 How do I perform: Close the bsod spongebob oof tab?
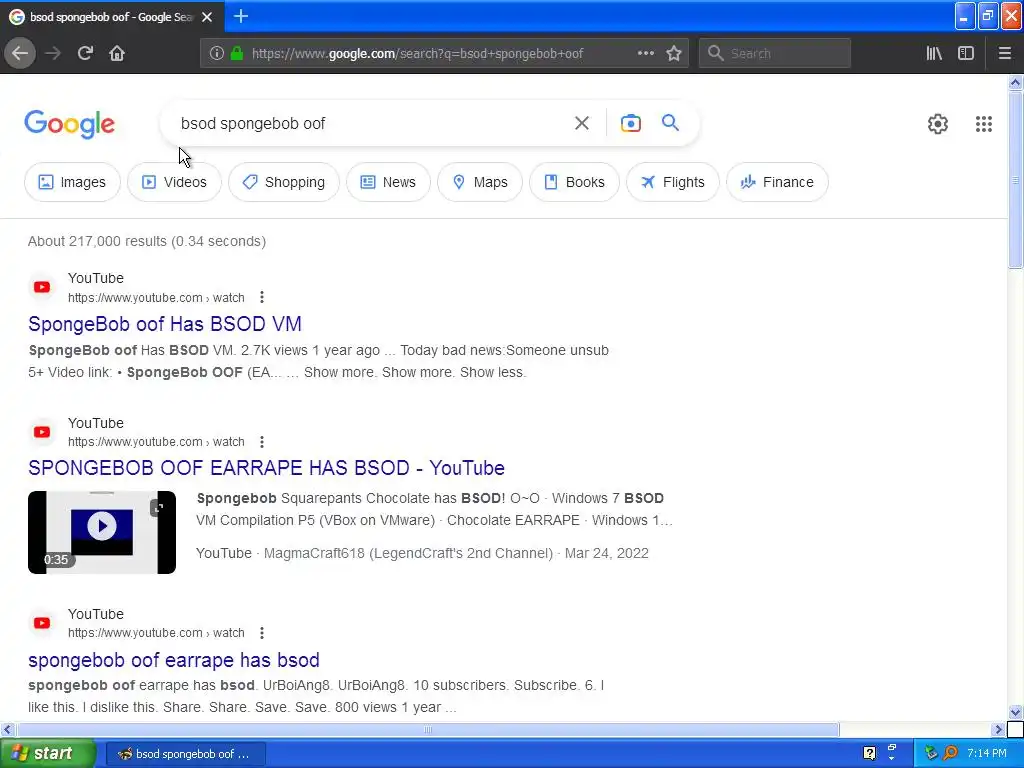[x=207, y=17]
